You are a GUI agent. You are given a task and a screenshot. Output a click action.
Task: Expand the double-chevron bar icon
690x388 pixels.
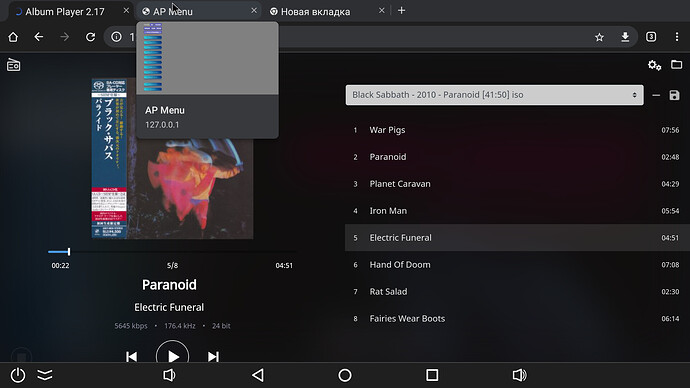[x=45, y=375]
